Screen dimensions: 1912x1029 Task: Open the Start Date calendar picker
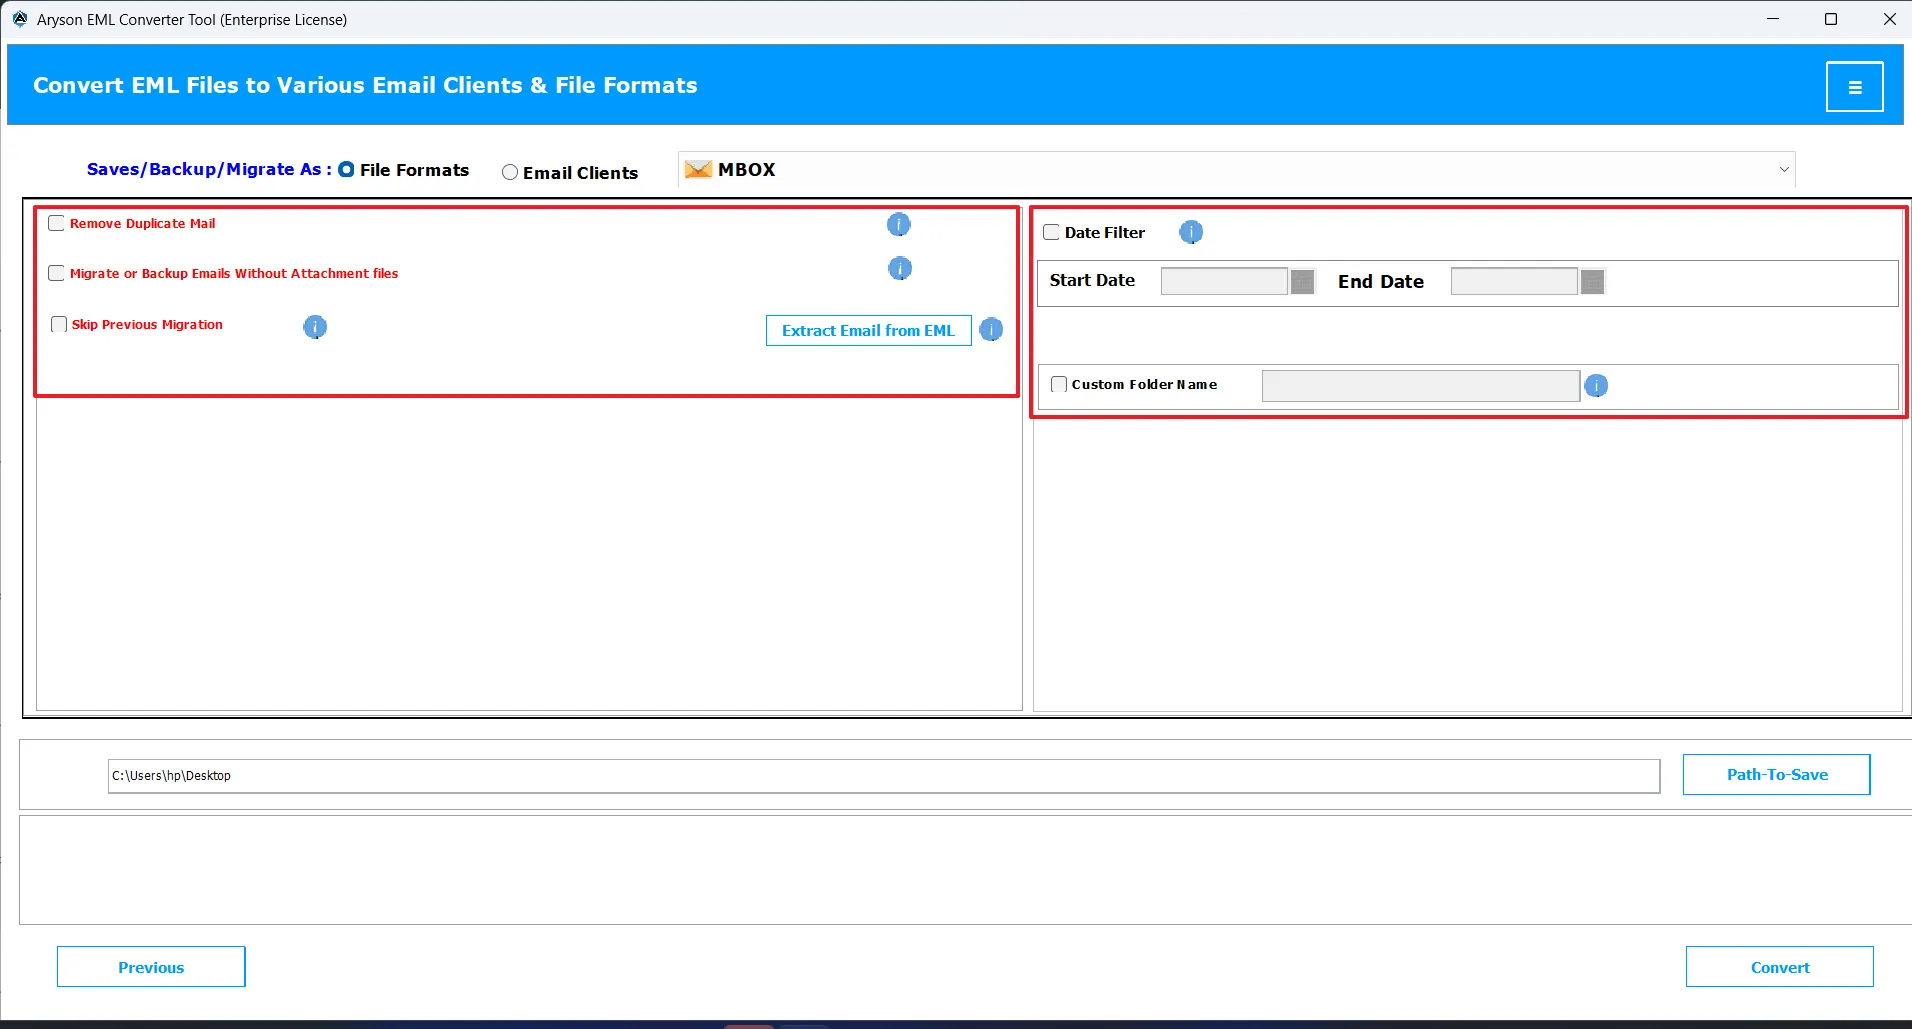tap(1302, 282)
